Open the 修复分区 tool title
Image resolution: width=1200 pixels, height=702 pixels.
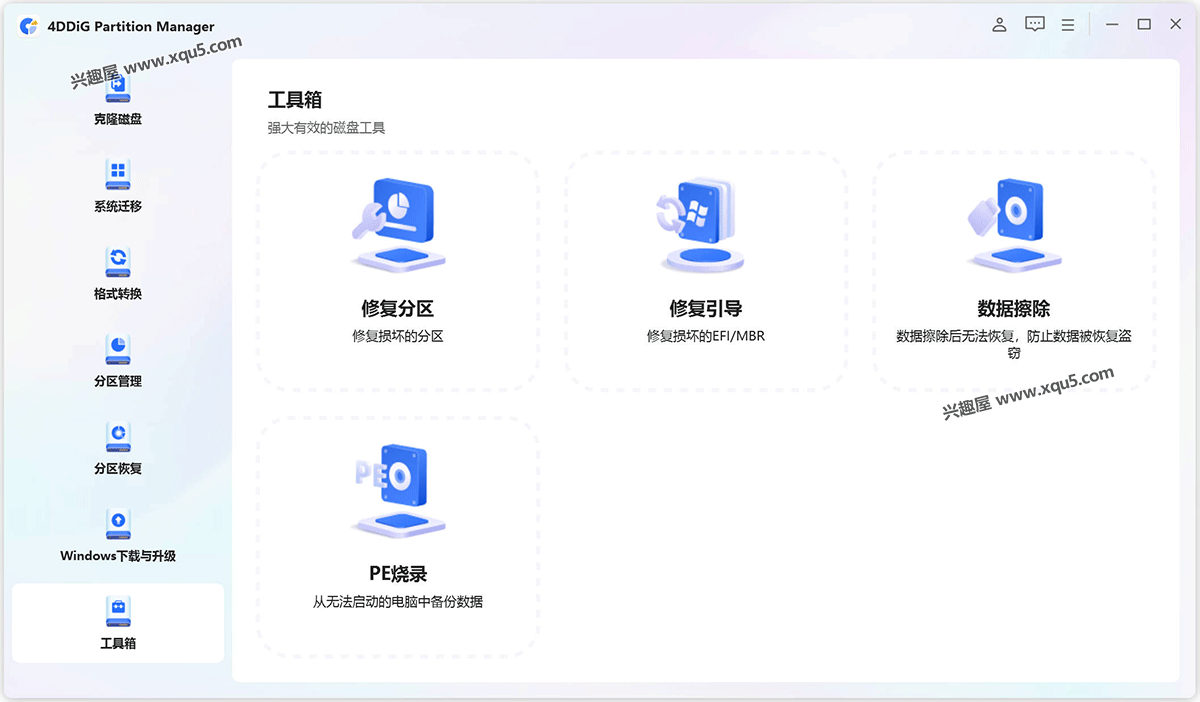tap(397, 309)
